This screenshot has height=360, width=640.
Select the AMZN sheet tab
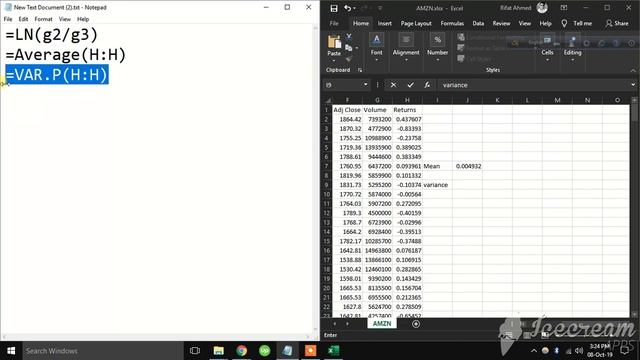click(382, 324)
